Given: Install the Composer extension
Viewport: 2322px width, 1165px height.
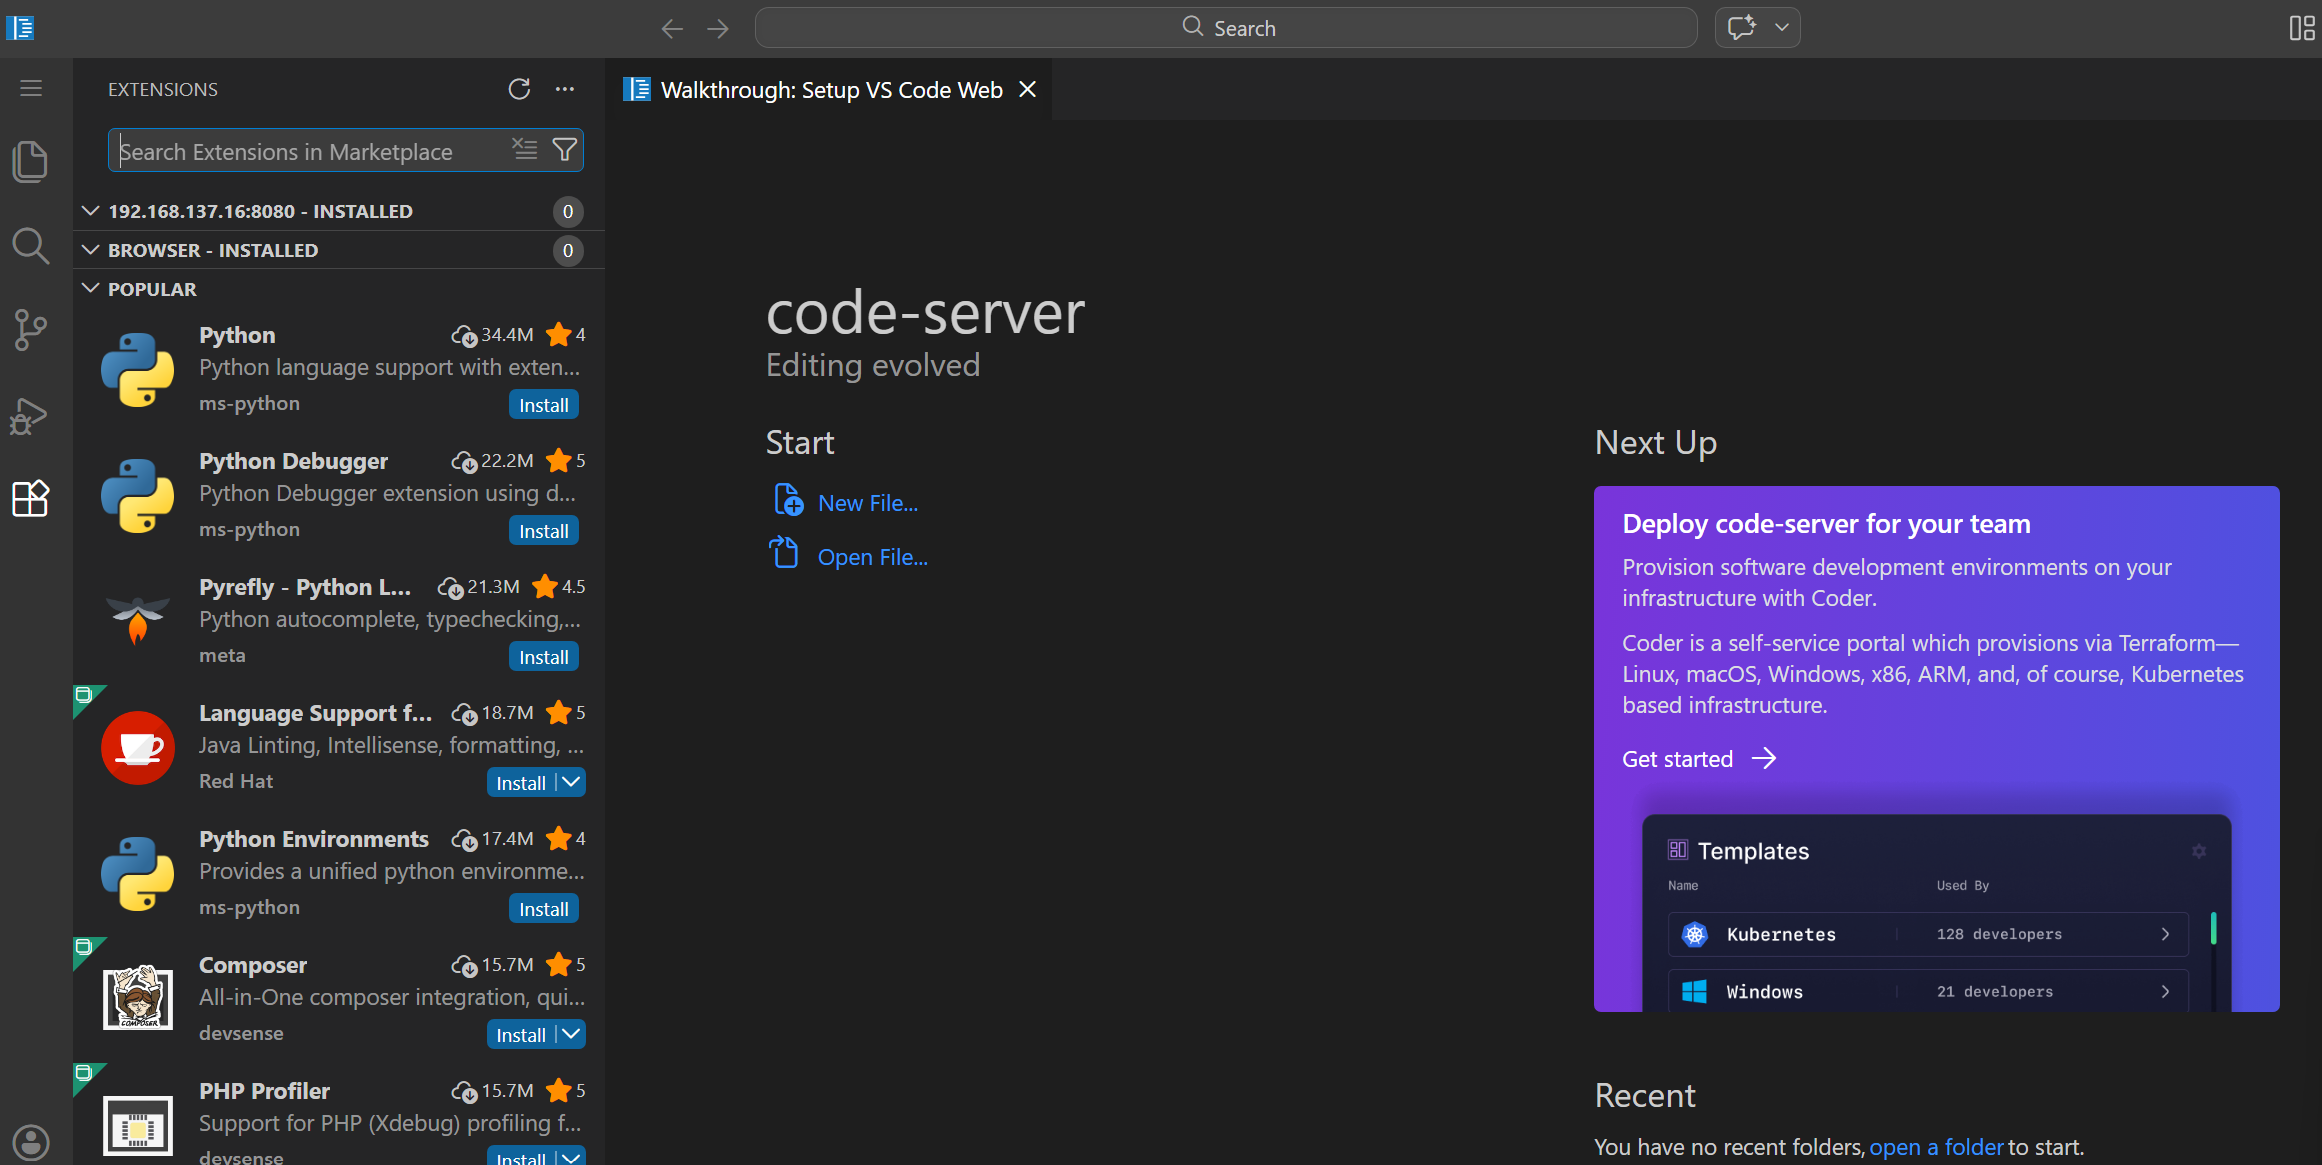Looking at the screenshot, I should [521, 1035].
